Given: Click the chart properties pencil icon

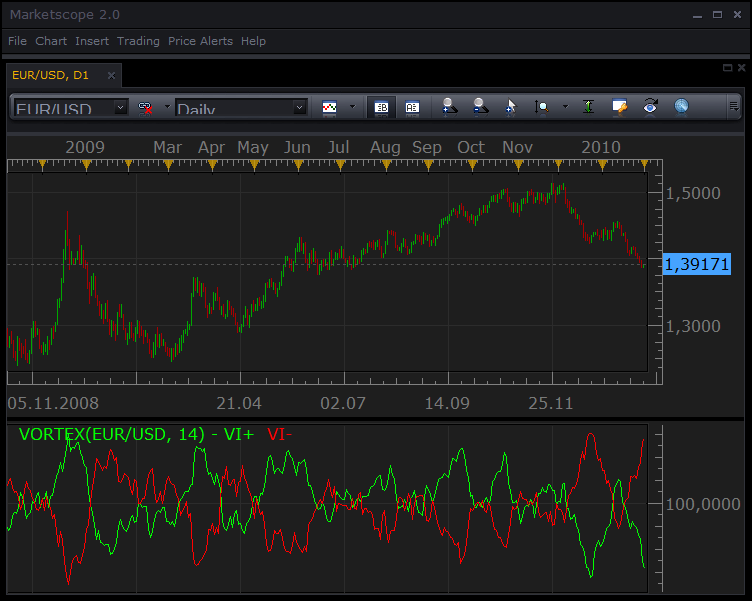Looking at the screenshot, I should point(619,106).
